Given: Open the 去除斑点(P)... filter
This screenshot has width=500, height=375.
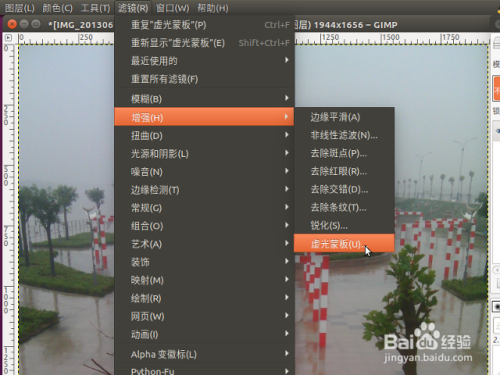Looking at the screenshot, I should [344, 153].
